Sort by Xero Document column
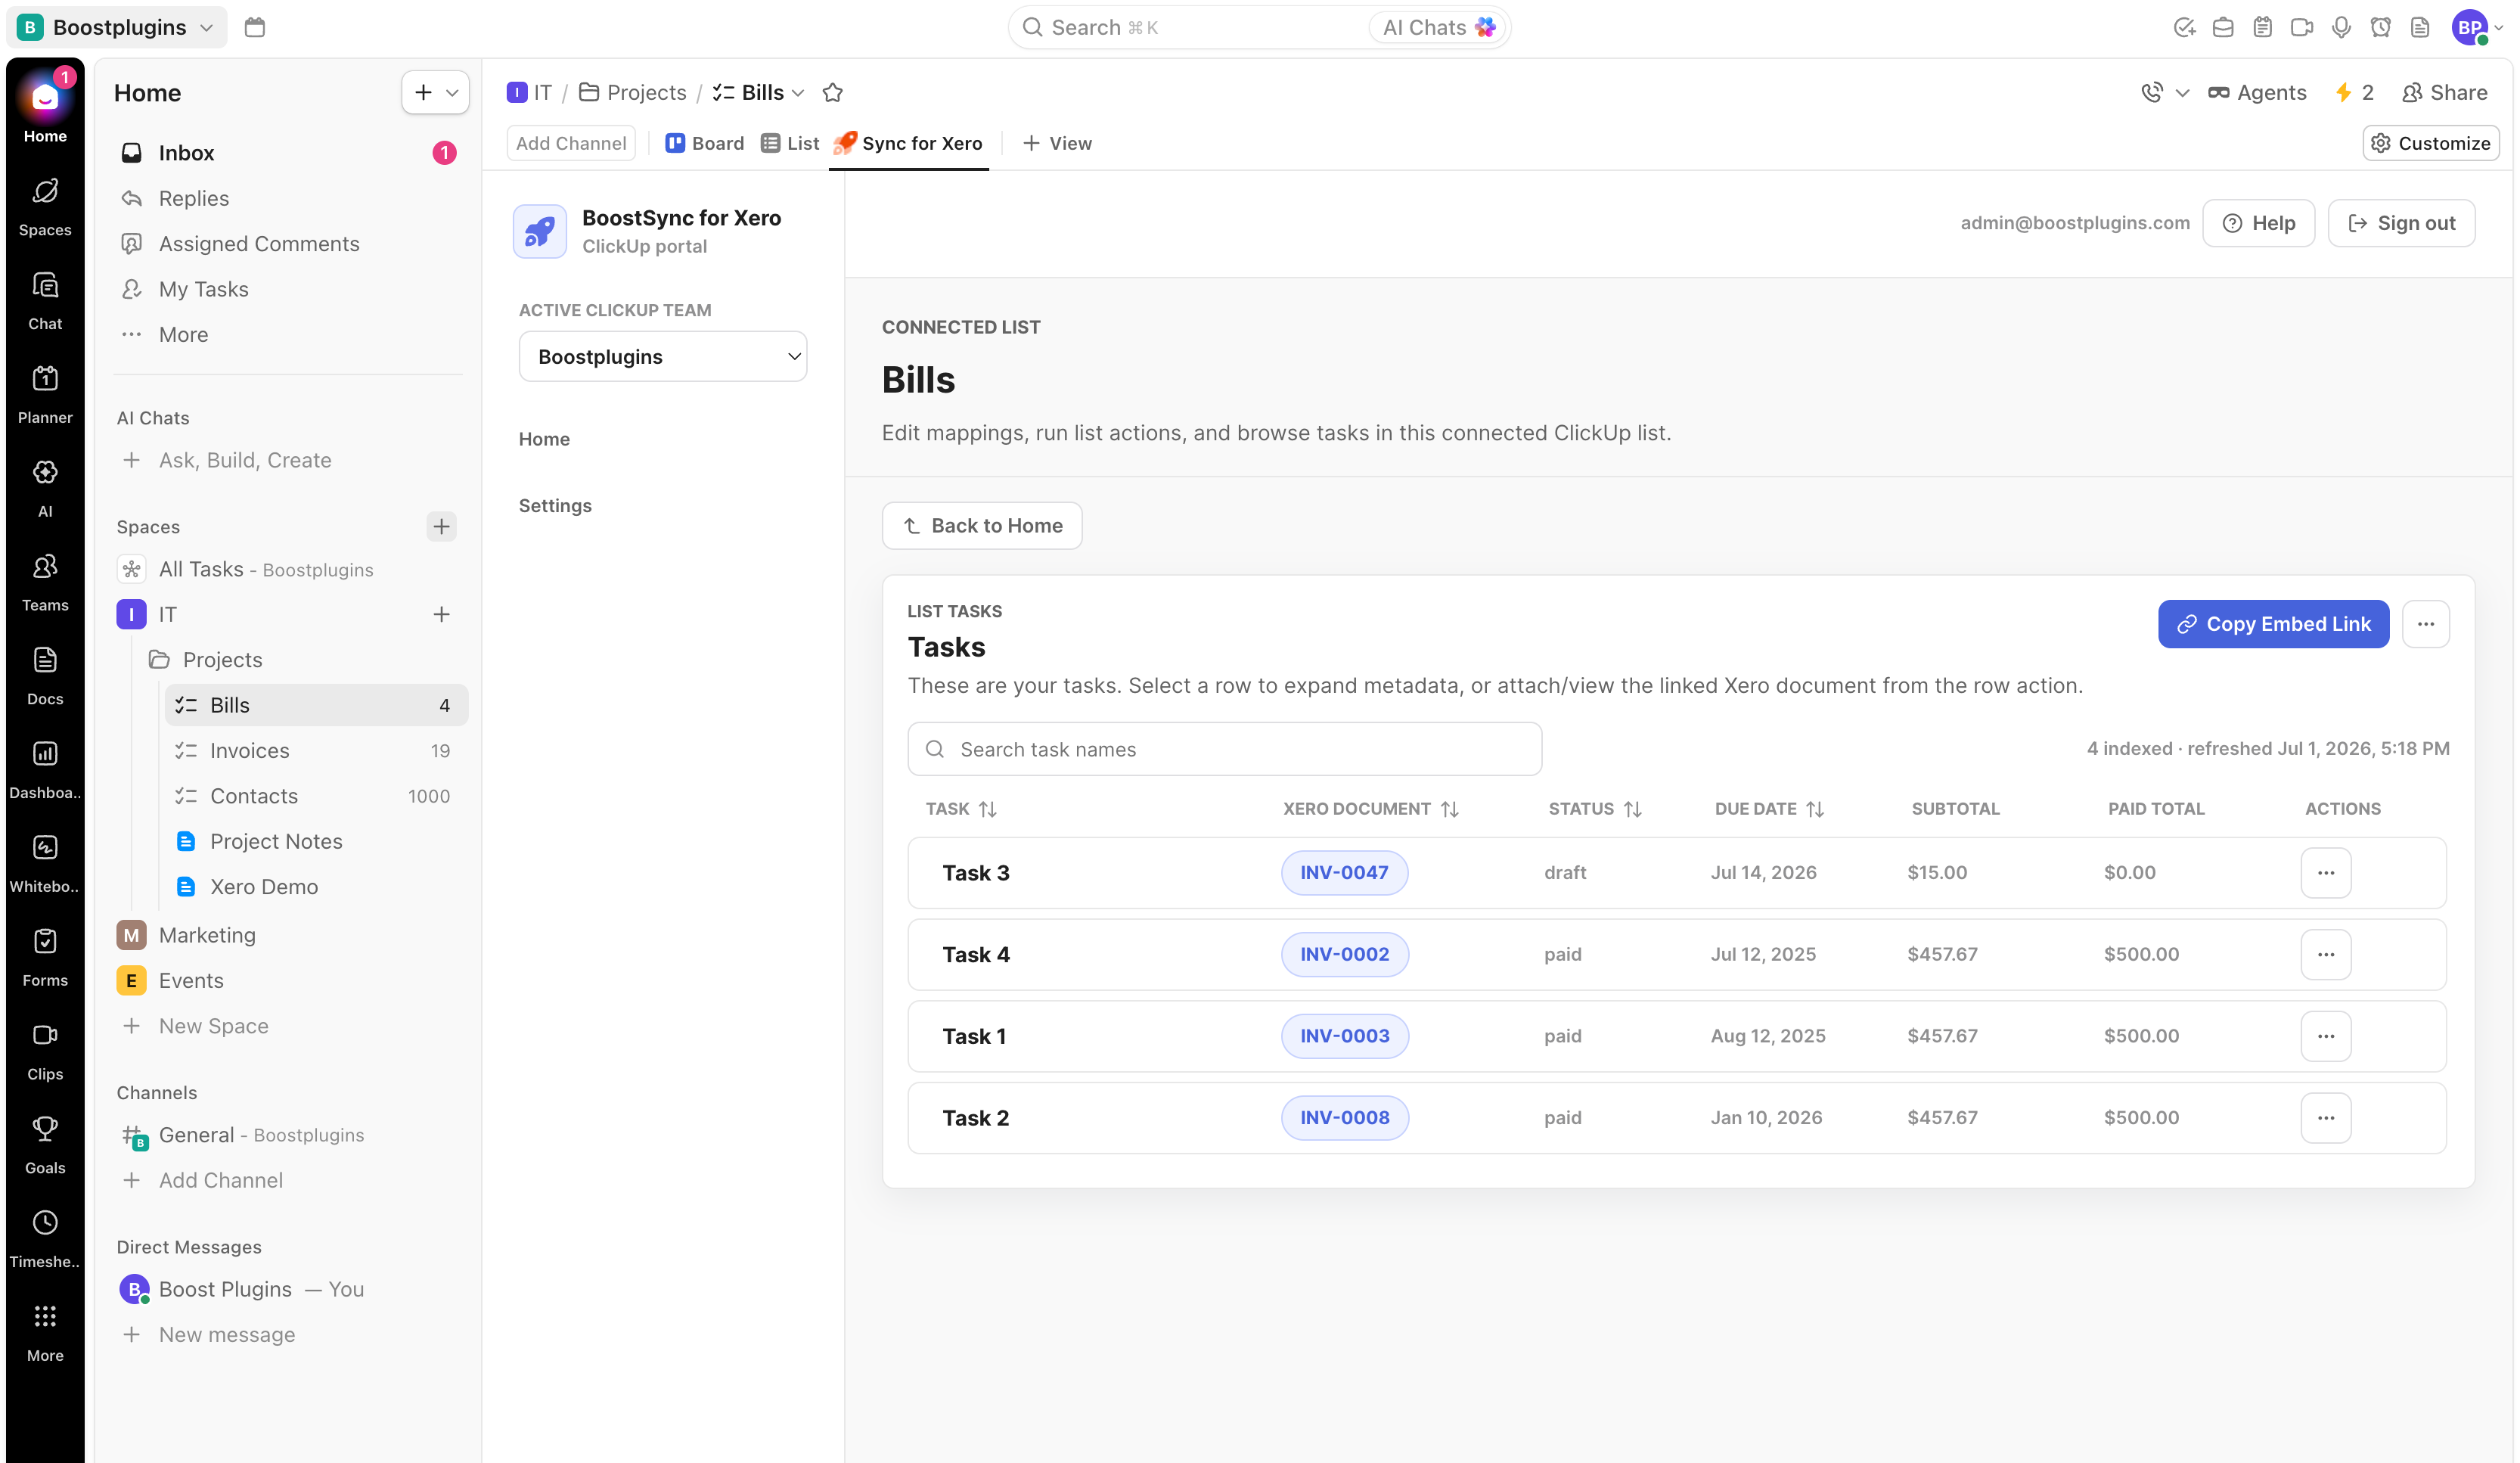2520x1463 pixels. coord(1371,809)
